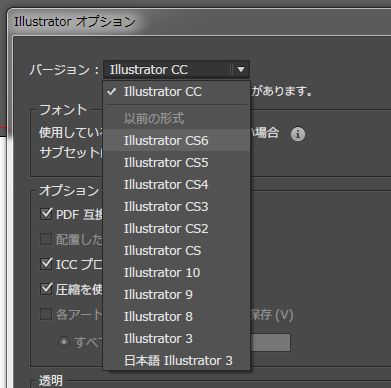Open the バージョン dropdown arrow

tap(241, 70)
